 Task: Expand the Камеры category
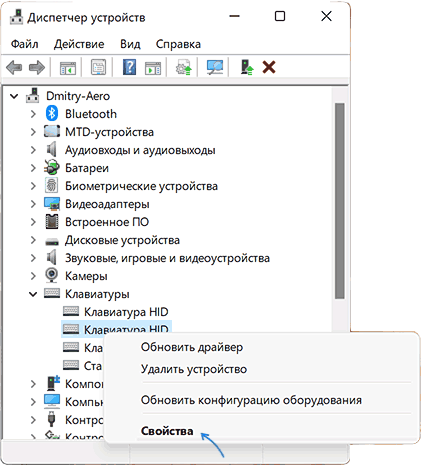33,276
